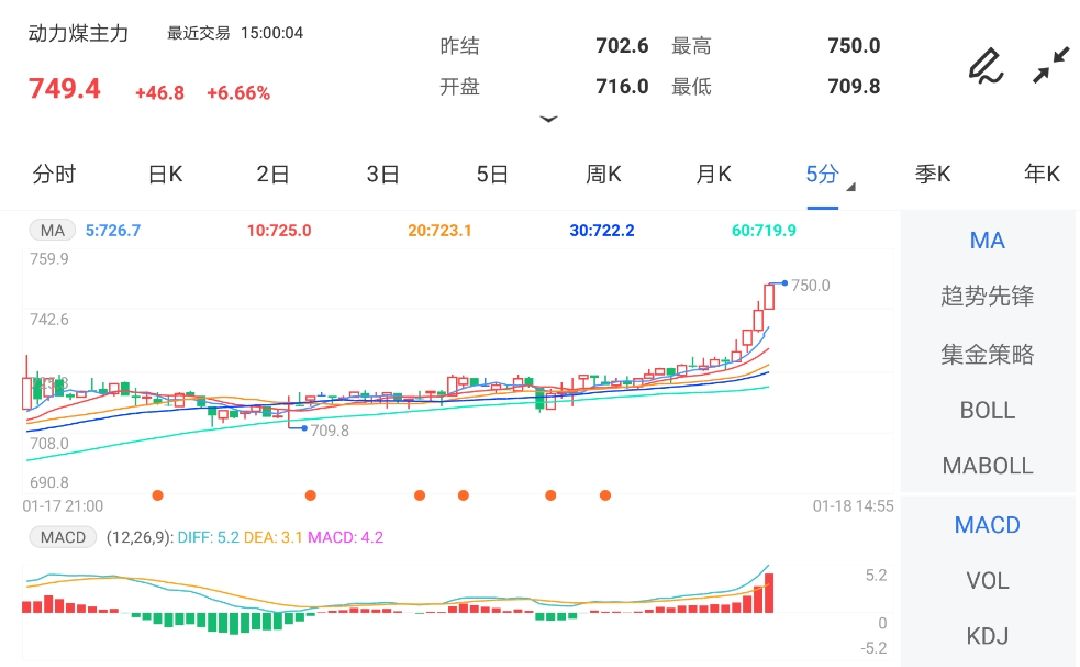Select MACD in the sub-indicator sidebar

(x=987, y=525)
